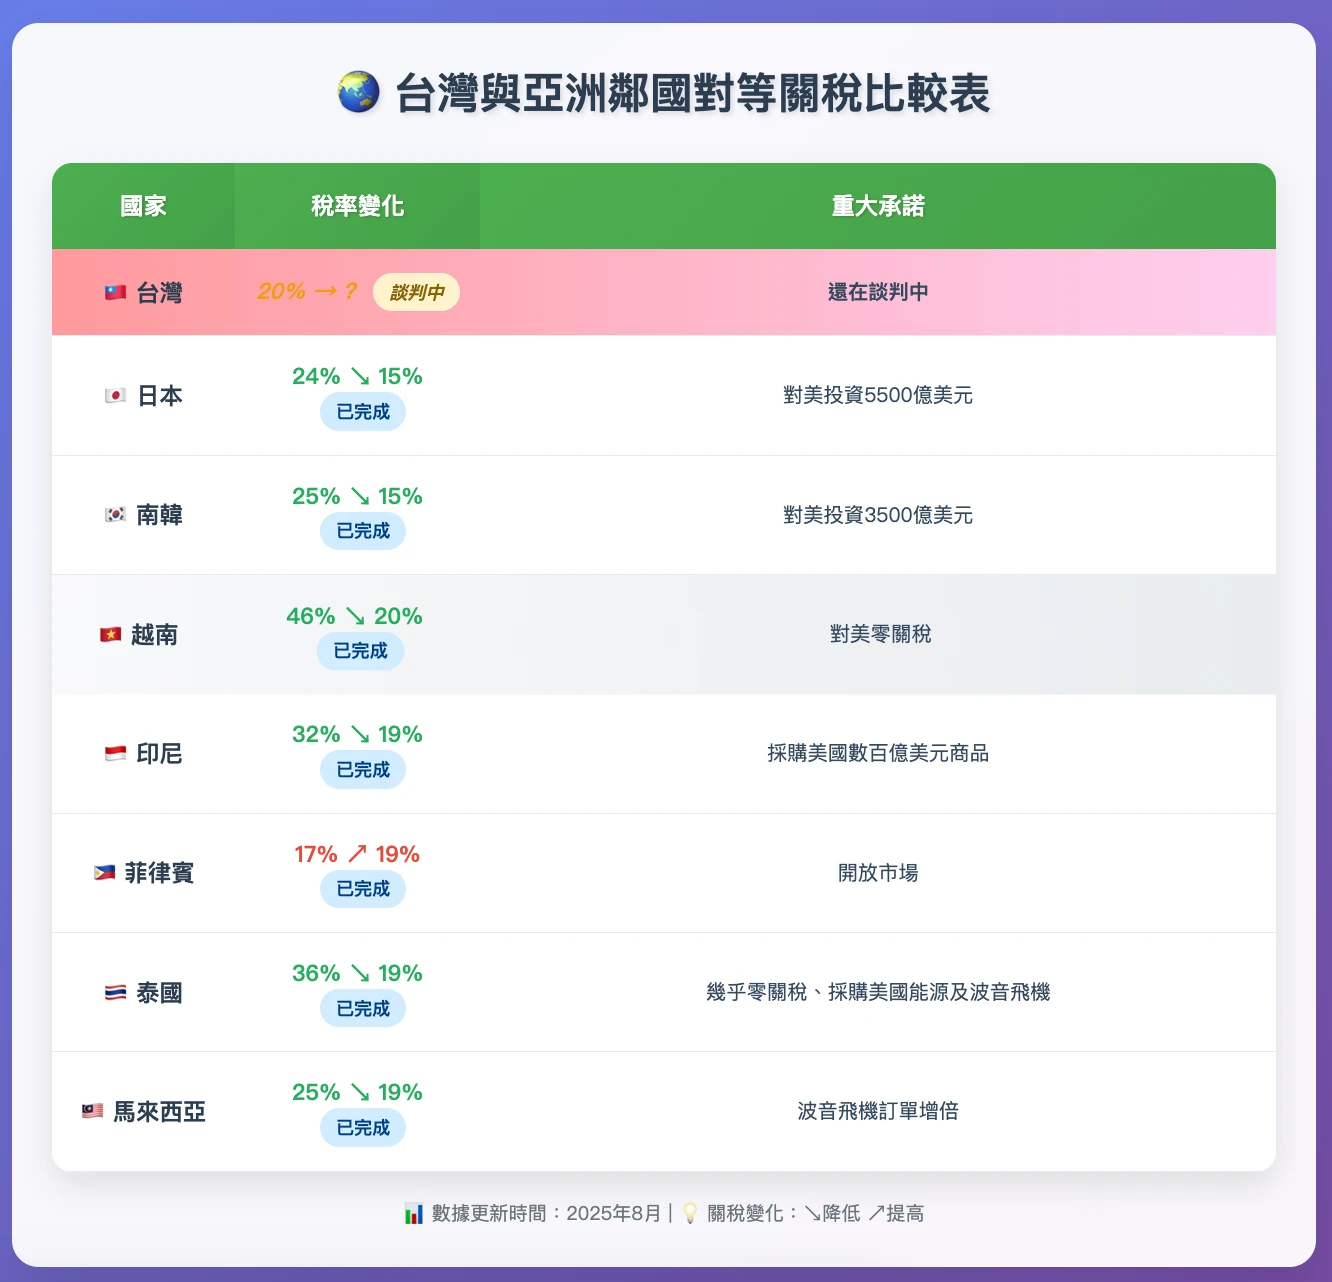
Task: Click the rate change 25% ↘ 15%
Action: point(357,496)
